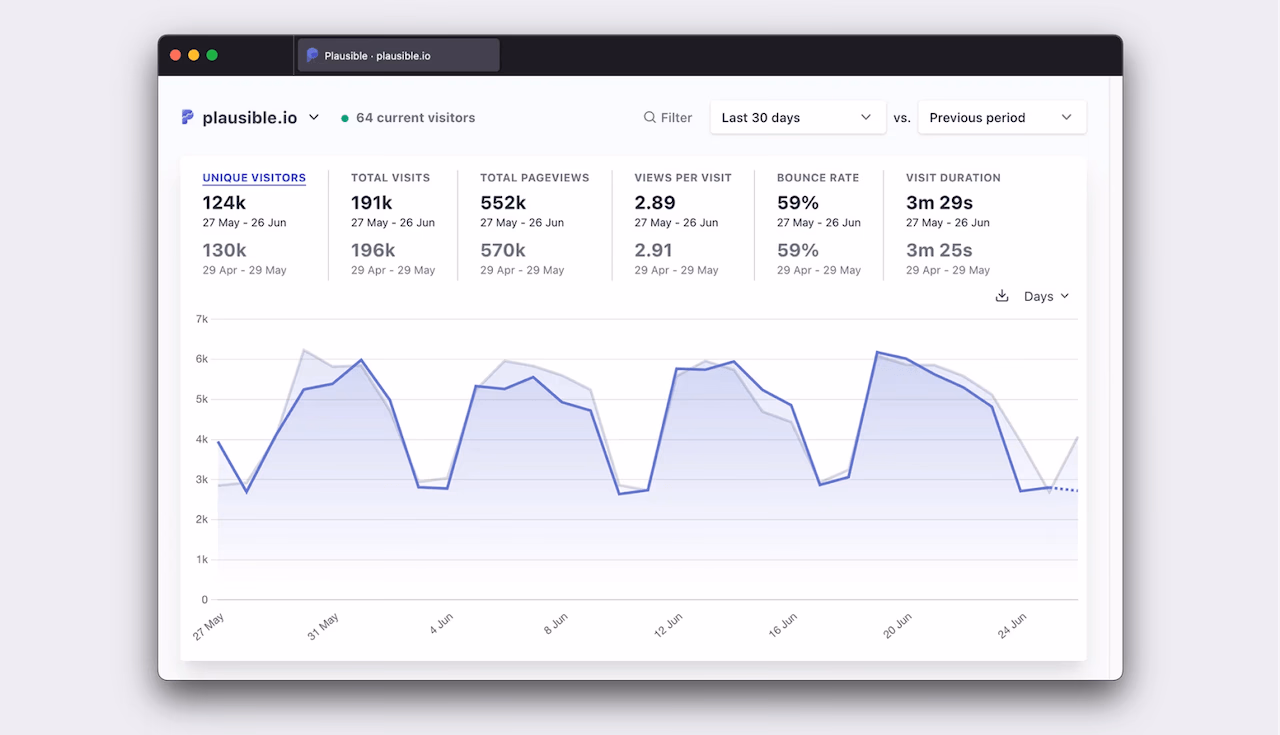This screenshot has width=1280, height=735.
Task: Show the Visit Duration metric
Action: pos(953,178)
